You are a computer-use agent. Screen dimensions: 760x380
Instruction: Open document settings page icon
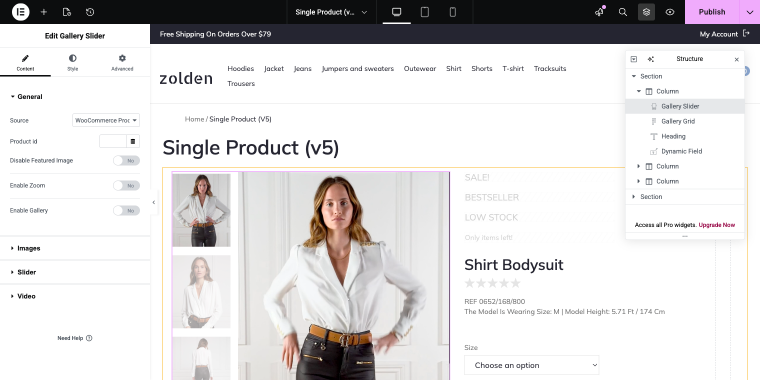coord(67,12)
